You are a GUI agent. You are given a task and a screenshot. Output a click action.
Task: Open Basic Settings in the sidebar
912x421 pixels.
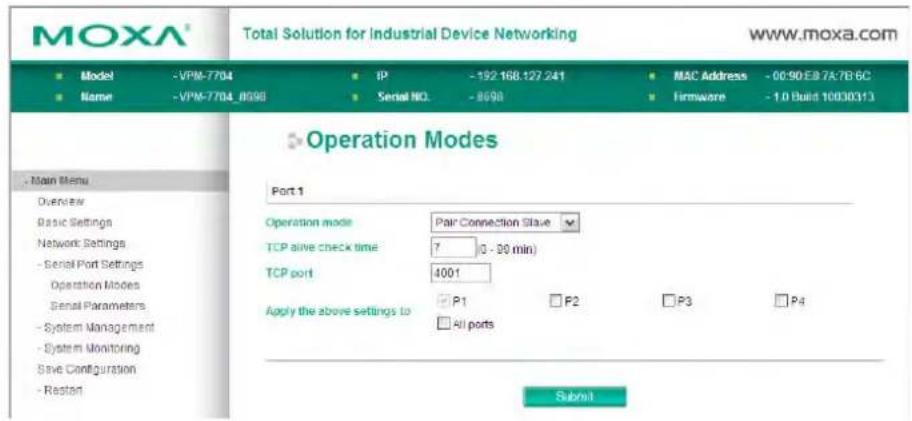(x=74, y=222)
